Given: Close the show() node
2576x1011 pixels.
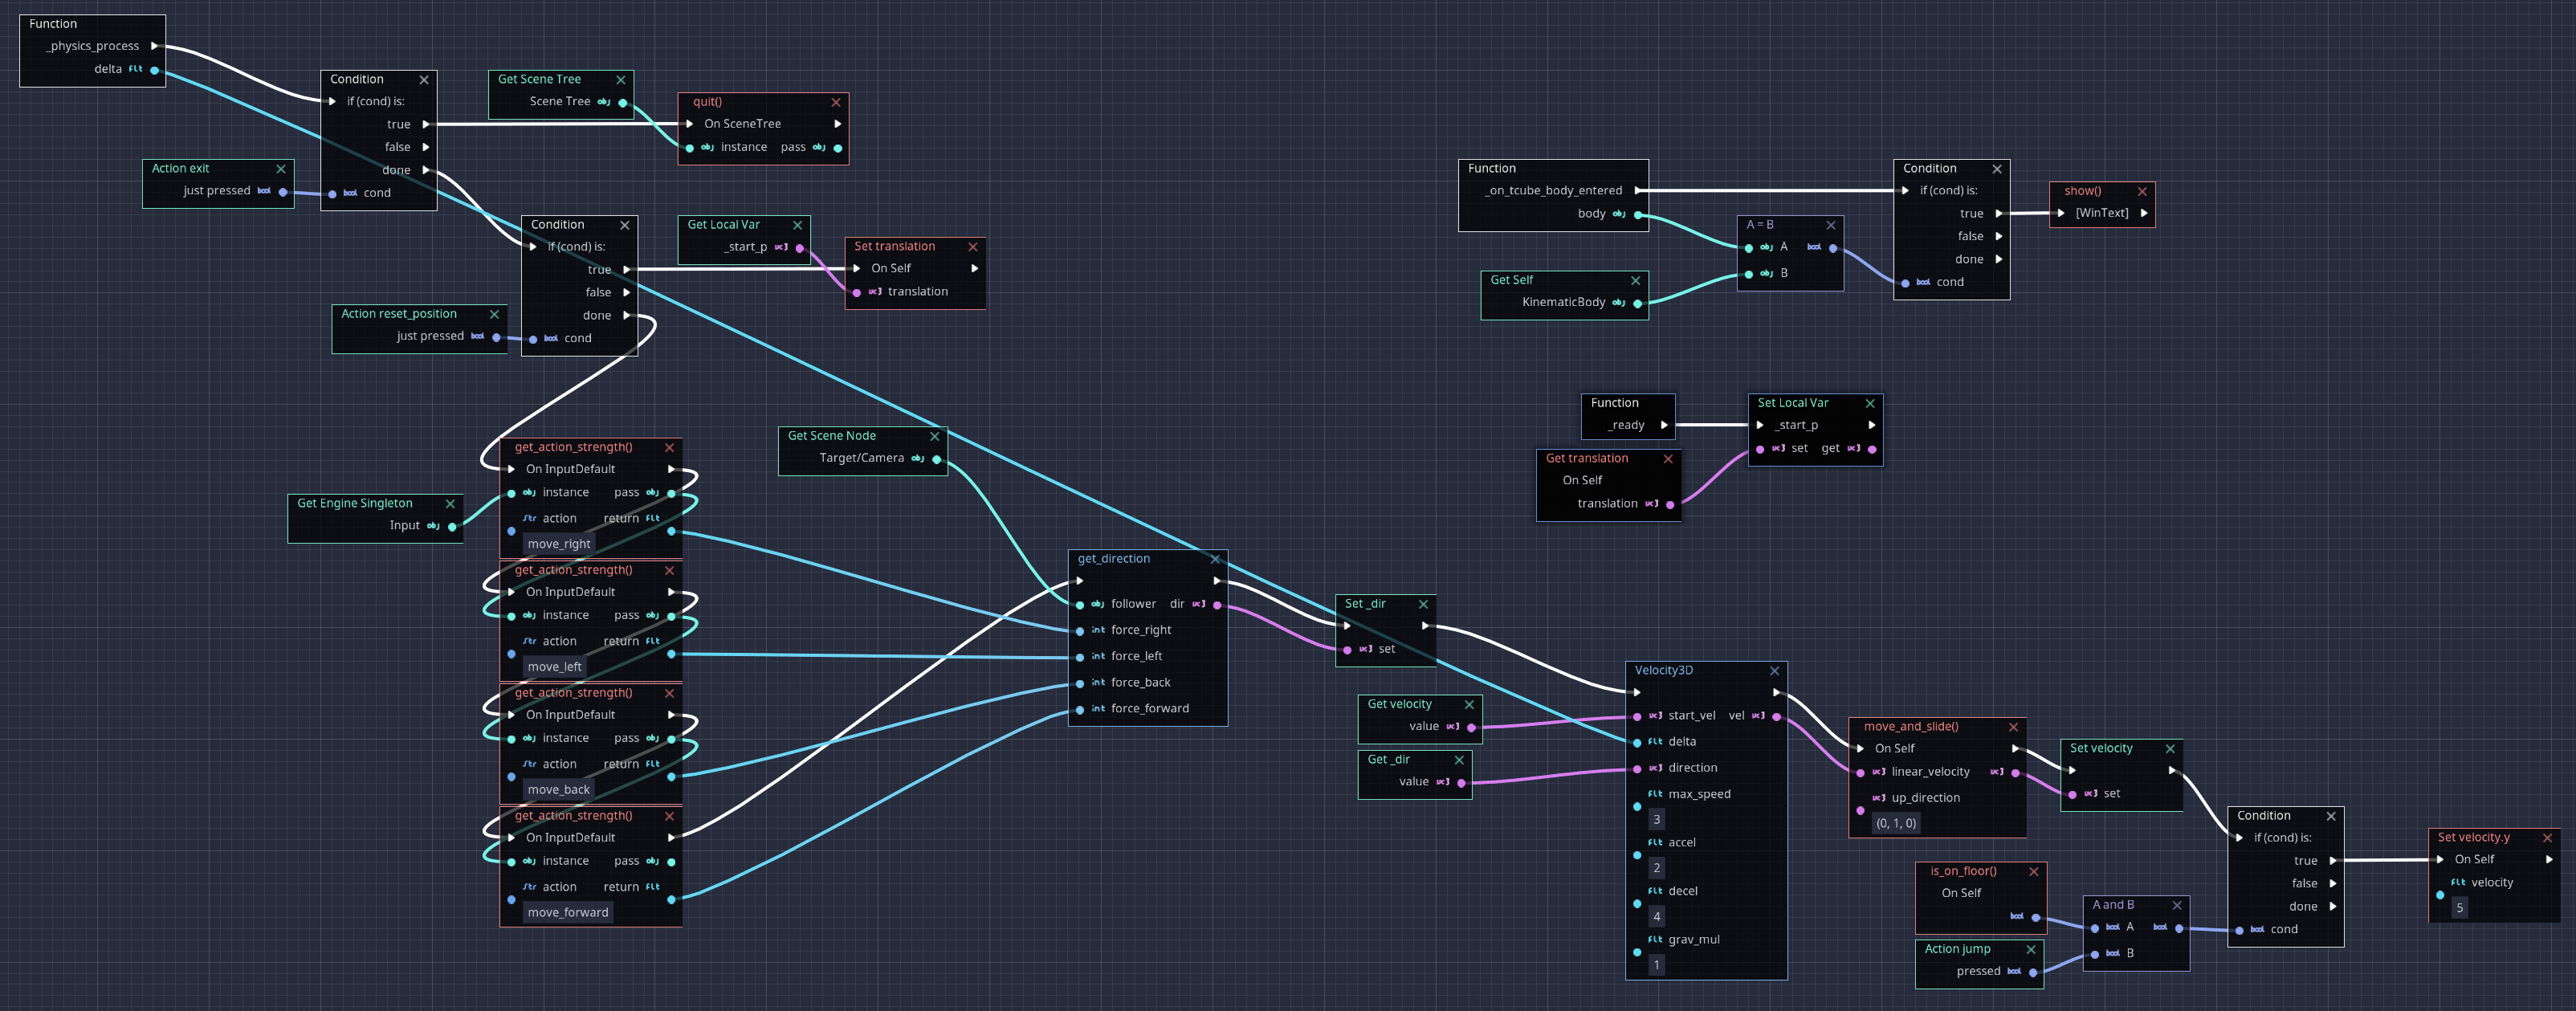Looking at the screenshot, I should click(2142, 192).
